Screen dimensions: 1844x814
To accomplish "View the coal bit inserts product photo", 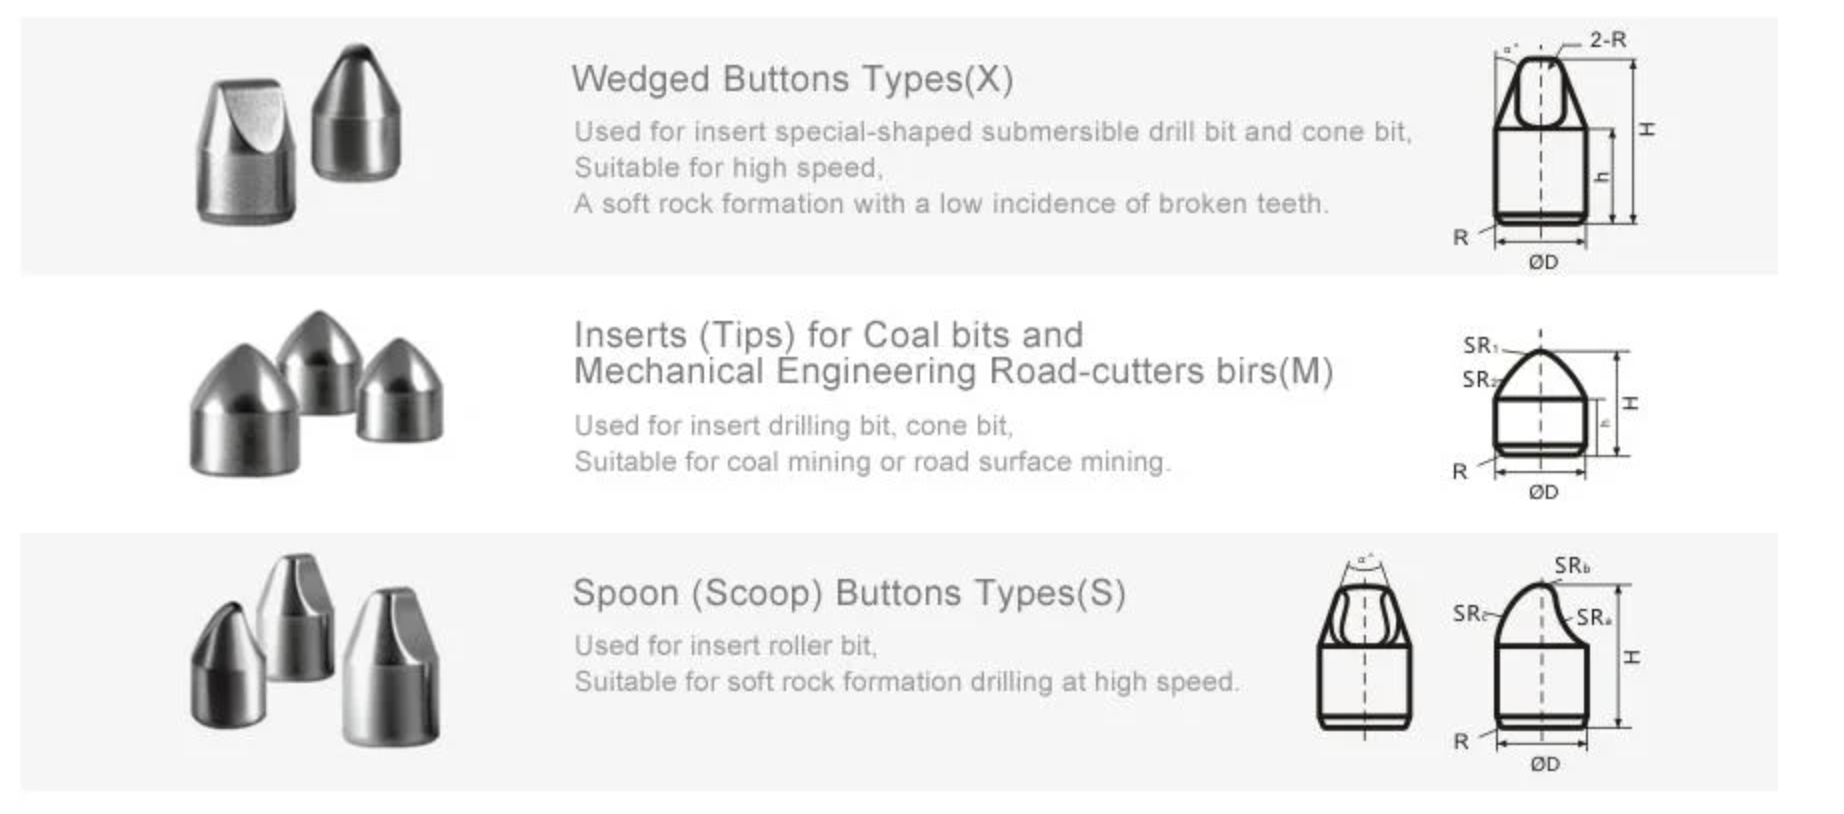I will 316,393.
